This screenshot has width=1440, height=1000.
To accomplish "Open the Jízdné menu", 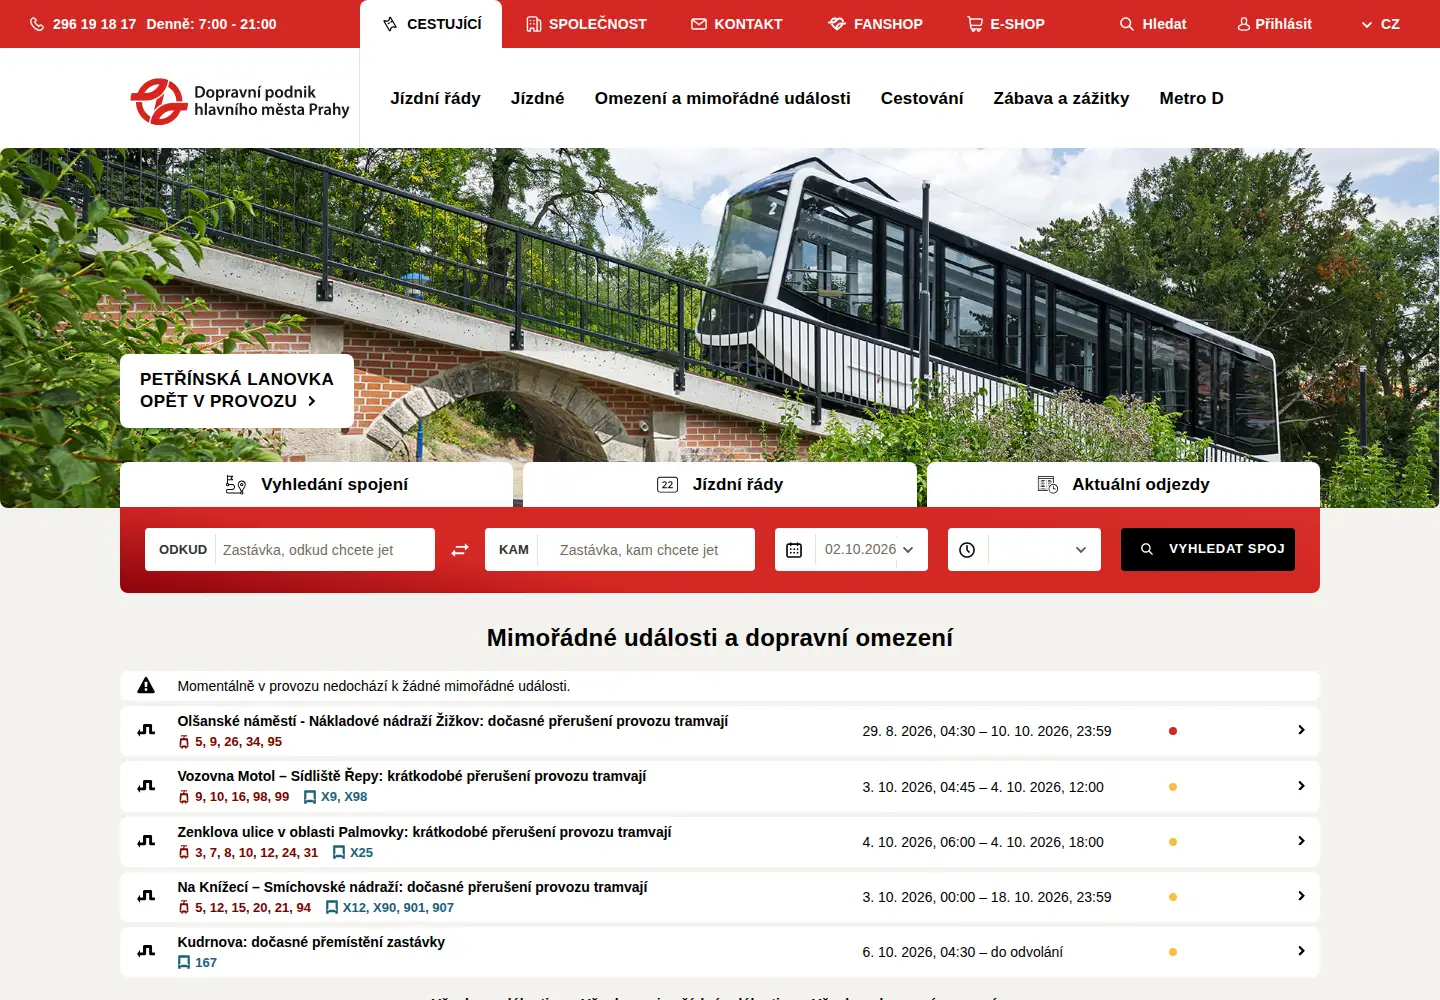I will click(537, 98).
